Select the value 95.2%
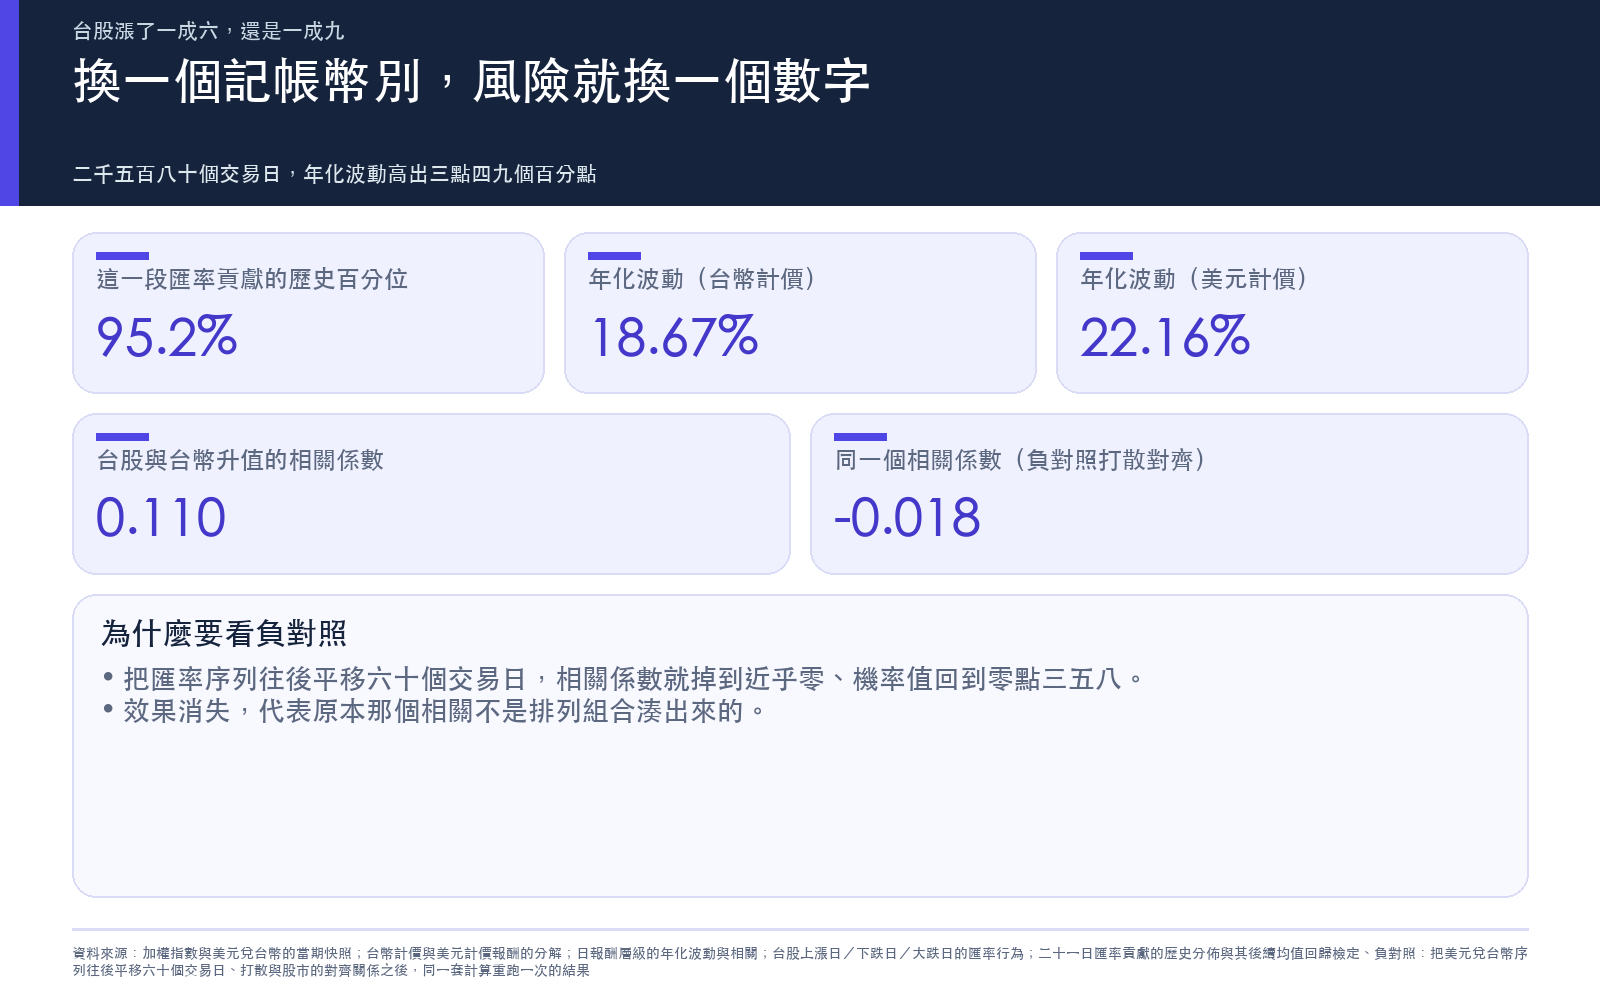1600x1000 pixels. [x=166, y=337]
